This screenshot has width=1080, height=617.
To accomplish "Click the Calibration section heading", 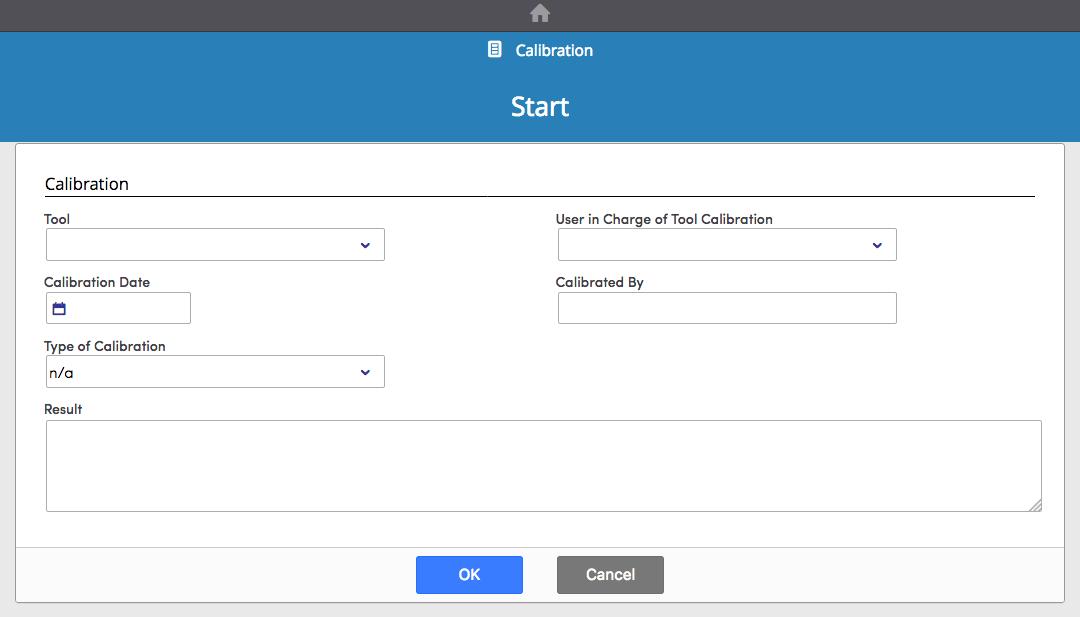I will (87, 184).
